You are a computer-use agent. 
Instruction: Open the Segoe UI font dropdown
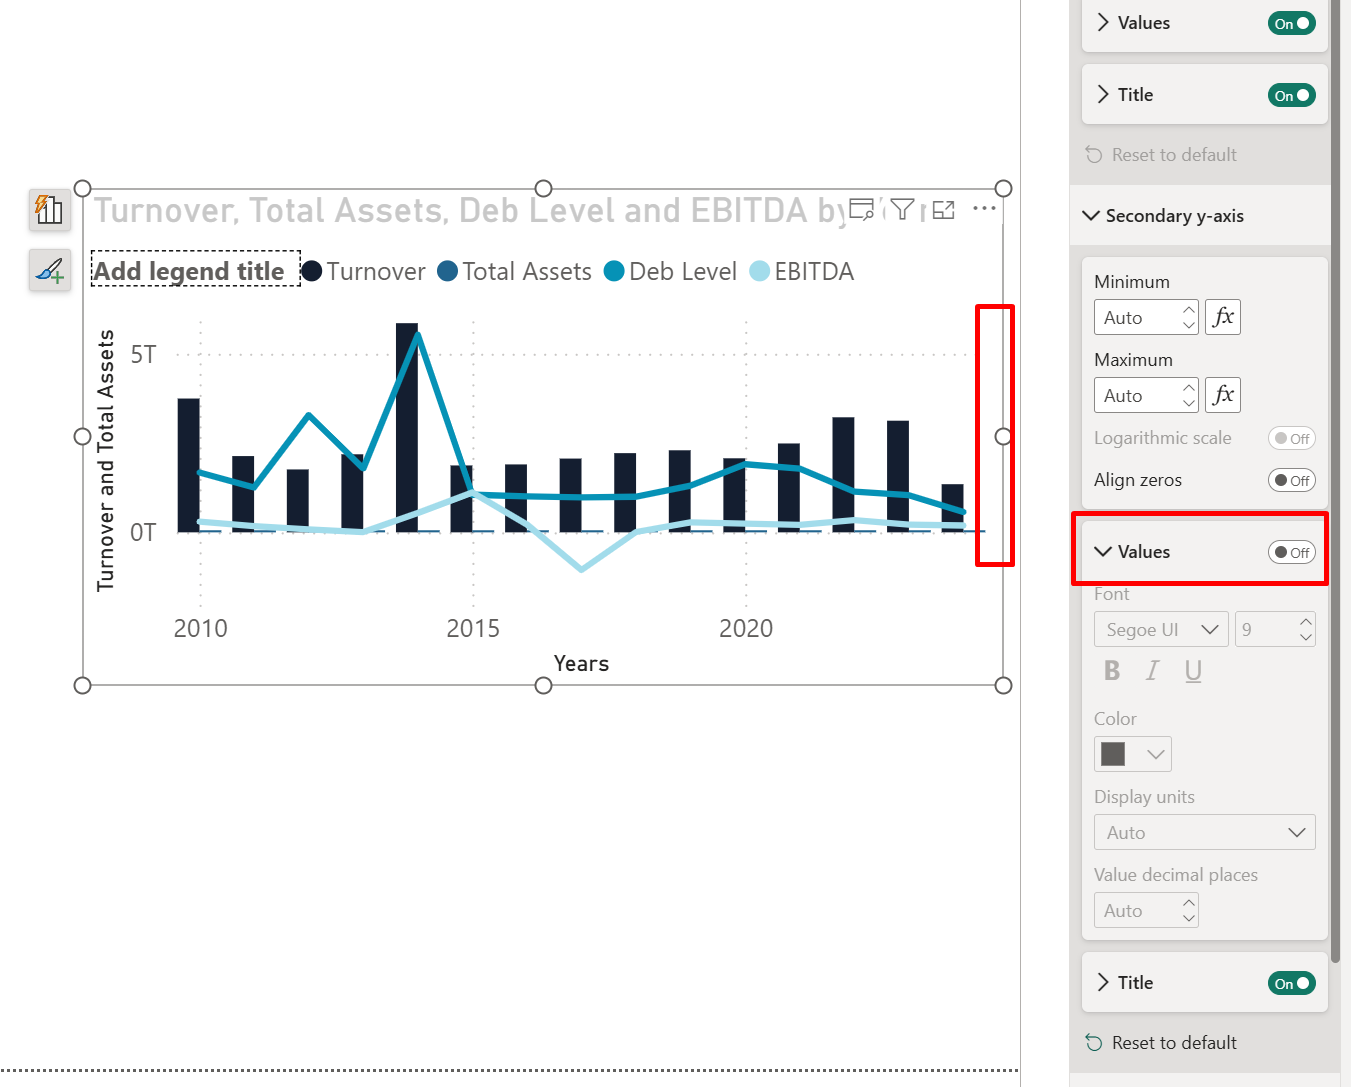click(x=1162, y=629)
